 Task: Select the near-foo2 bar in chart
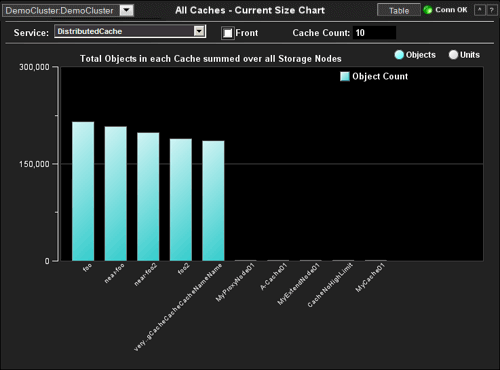tap(148, 197)
